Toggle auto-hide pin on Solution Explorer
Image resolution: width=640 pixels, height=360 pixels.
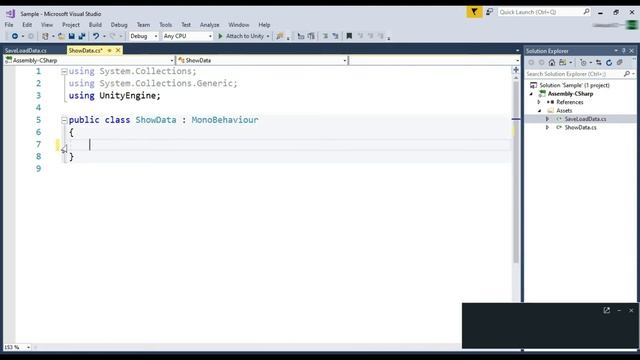(624, 51)
